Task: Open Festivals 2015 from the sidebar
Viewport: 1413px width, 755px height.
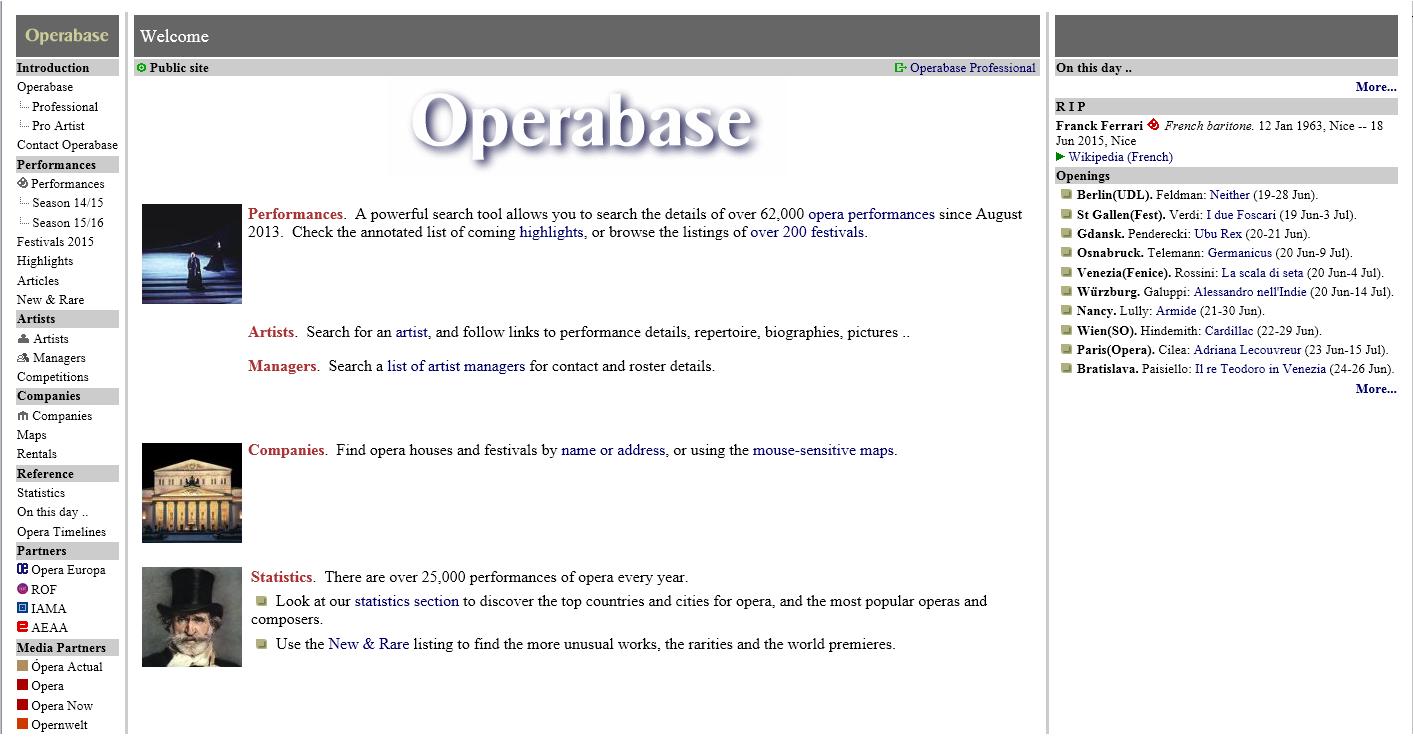Action: point(55,242)
